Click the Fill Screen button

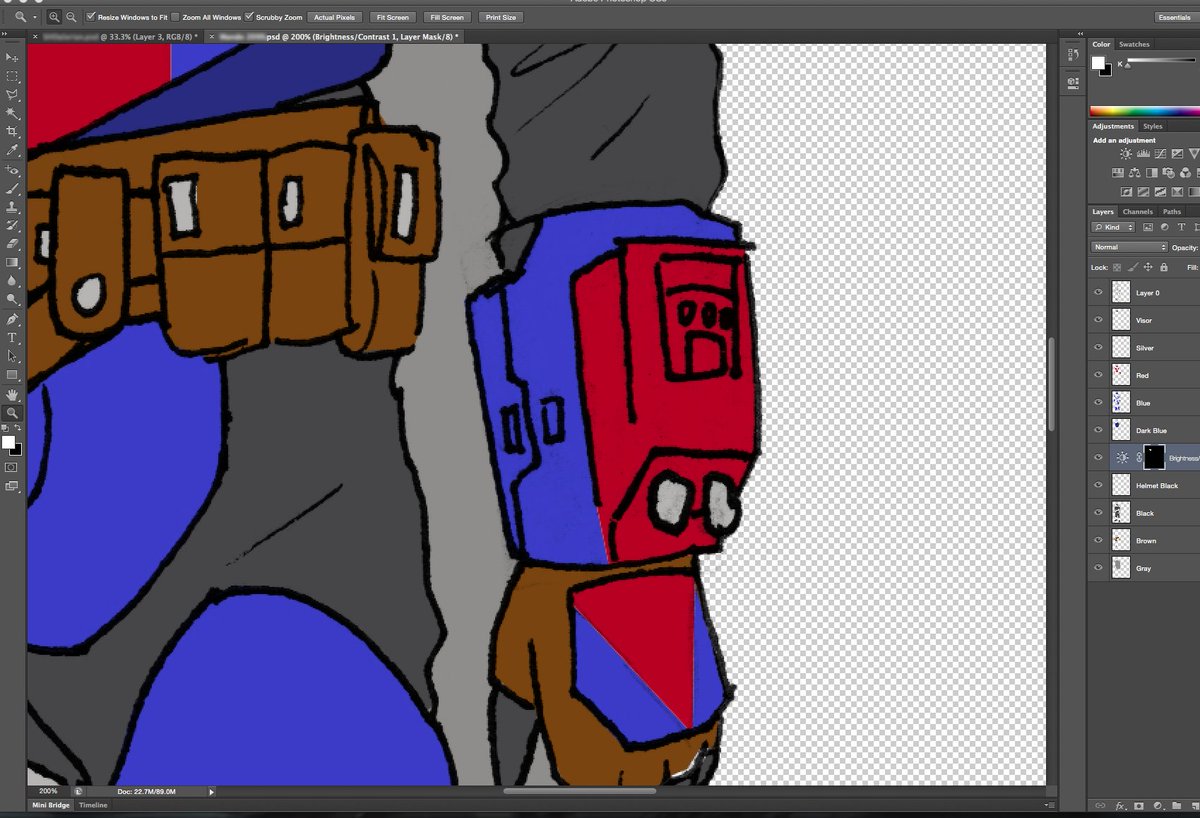click(446, 17)
